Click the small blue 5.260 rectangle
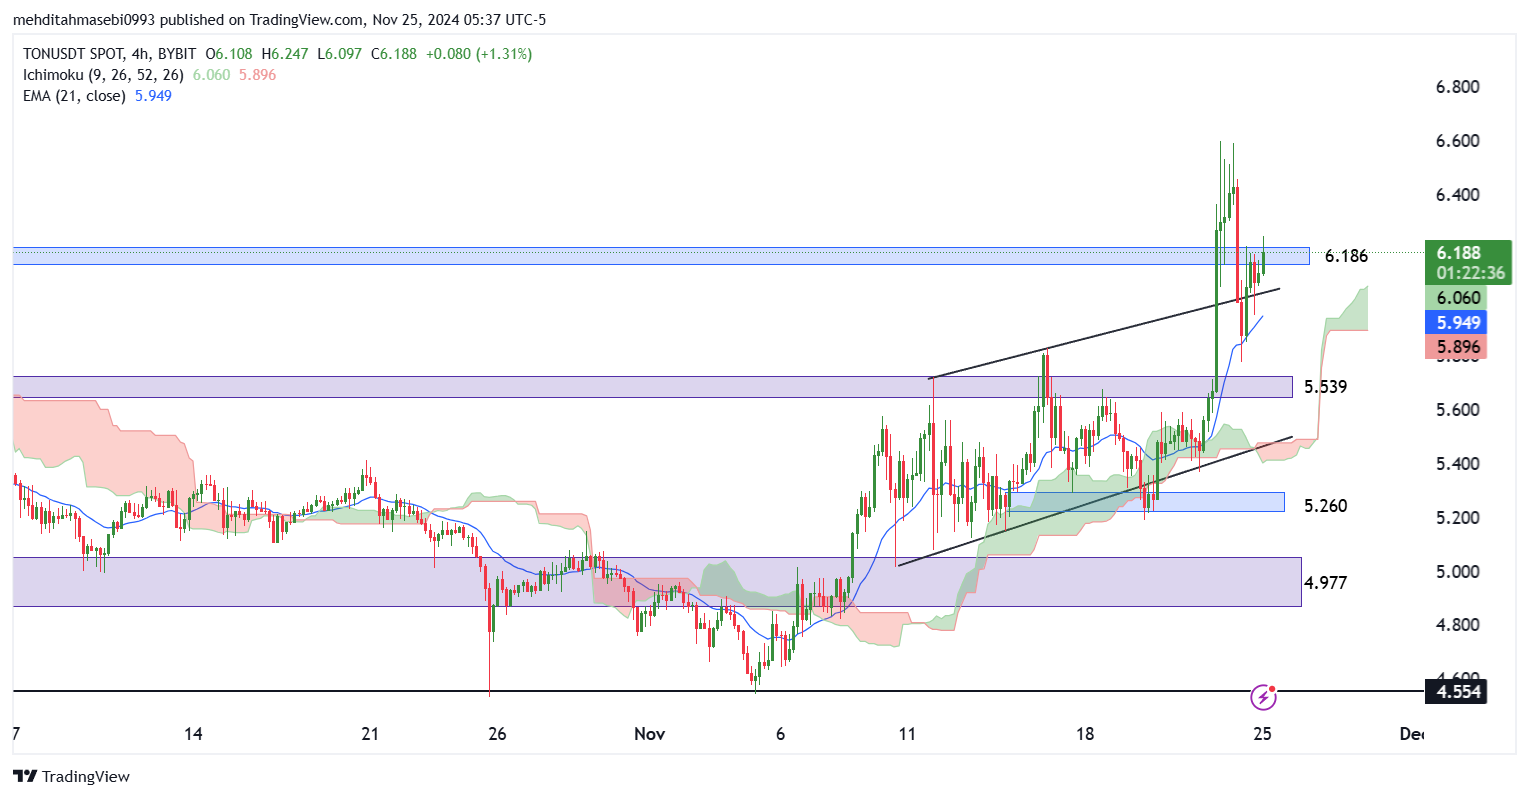The height and width of the screenshot is (798, 1529). (1145, 502)
